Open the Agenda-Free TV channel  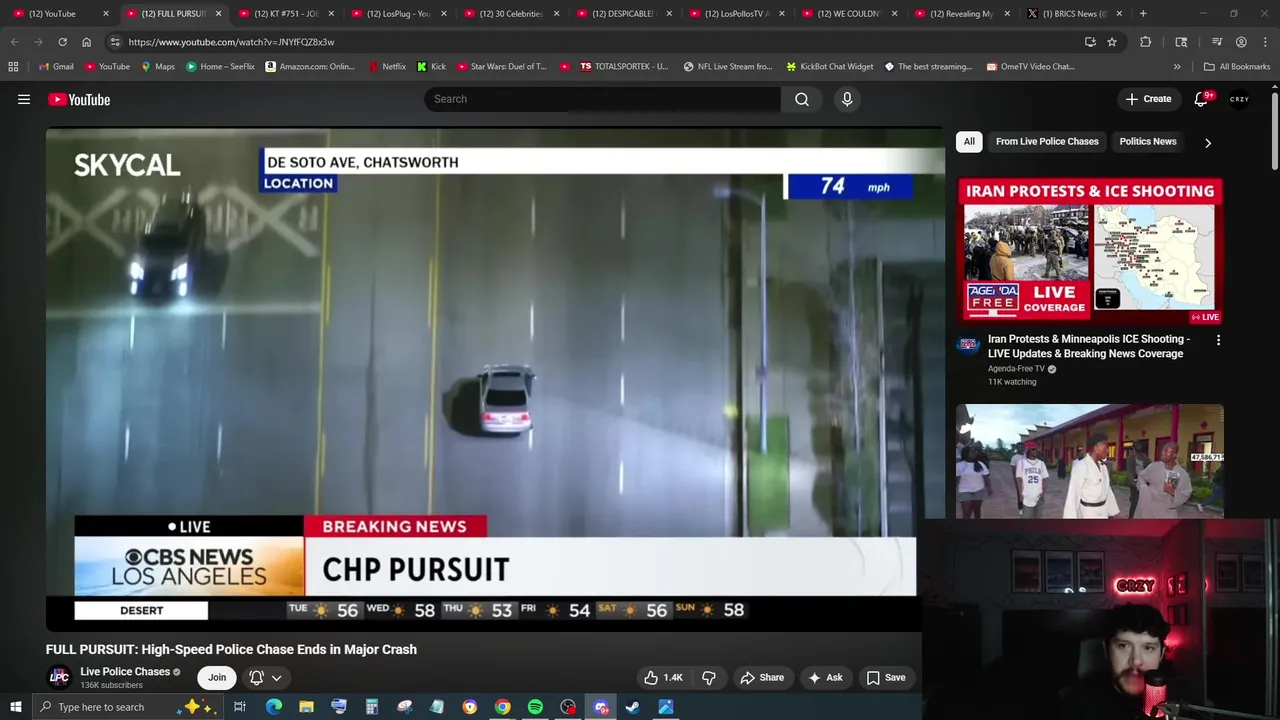pos(1016,369)
